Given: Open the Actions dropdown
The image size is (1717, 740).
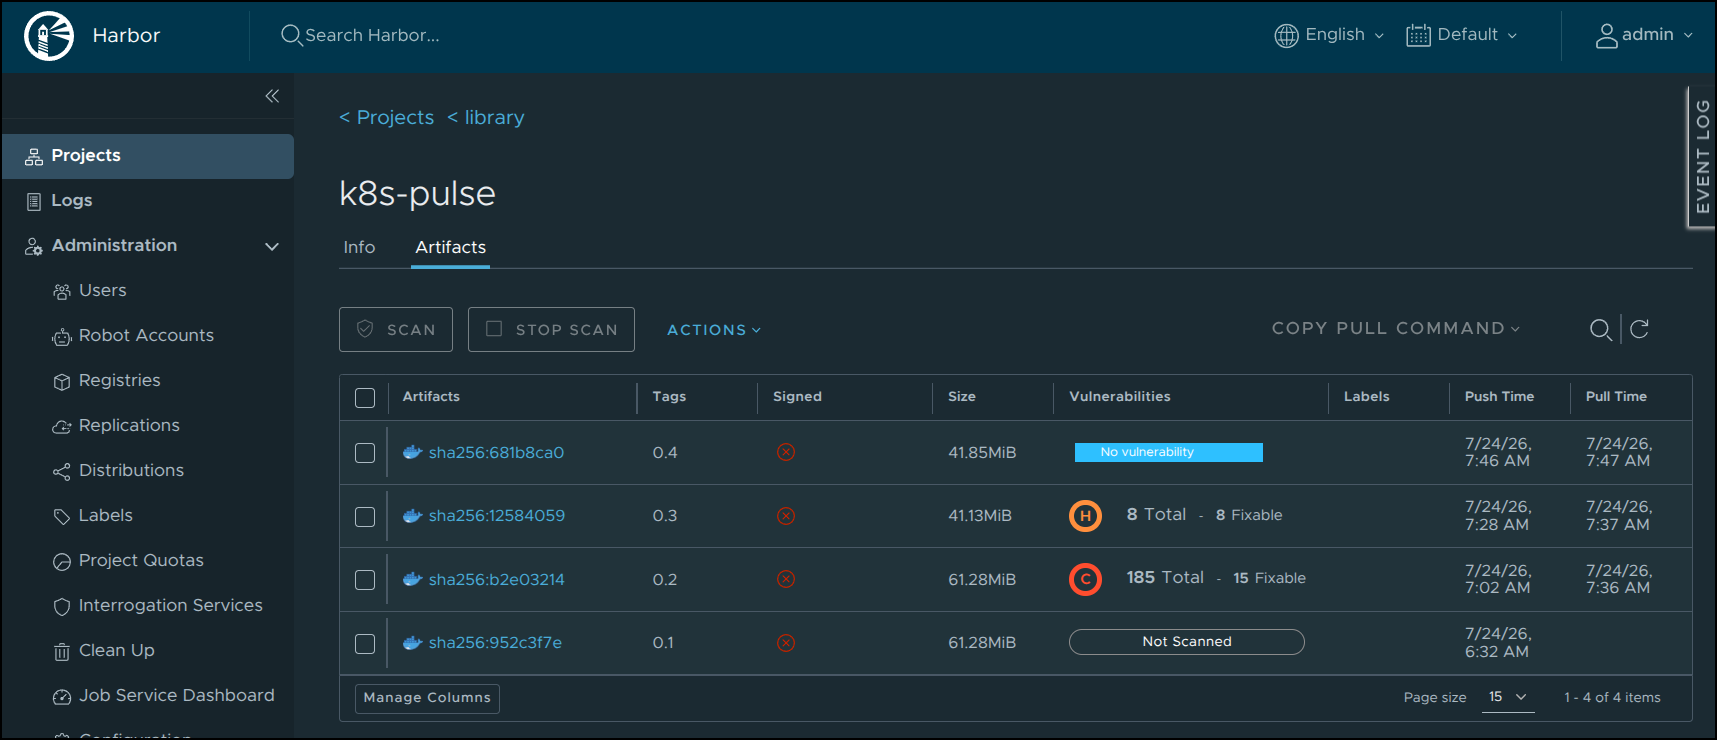Looking at the screenshot, I should click(x=714, y=330).
